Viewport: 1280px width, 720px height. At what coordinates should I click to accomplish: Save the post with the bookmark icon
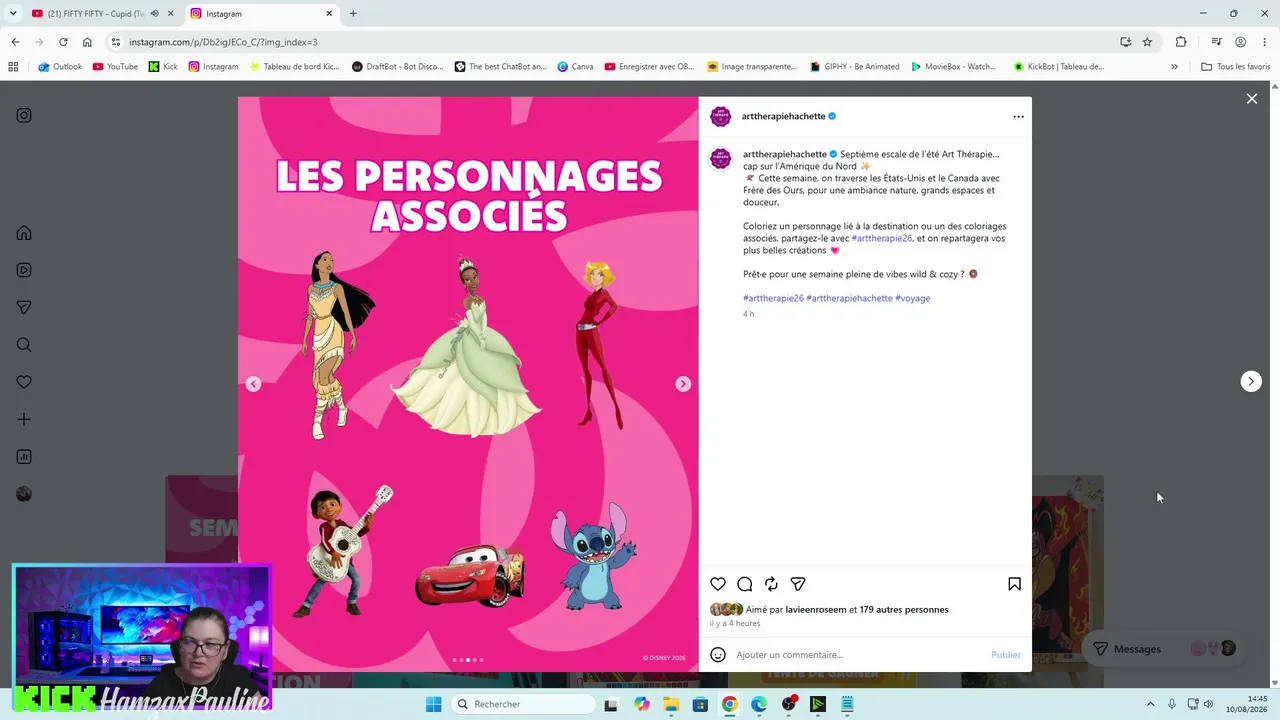click(1014, 584)
